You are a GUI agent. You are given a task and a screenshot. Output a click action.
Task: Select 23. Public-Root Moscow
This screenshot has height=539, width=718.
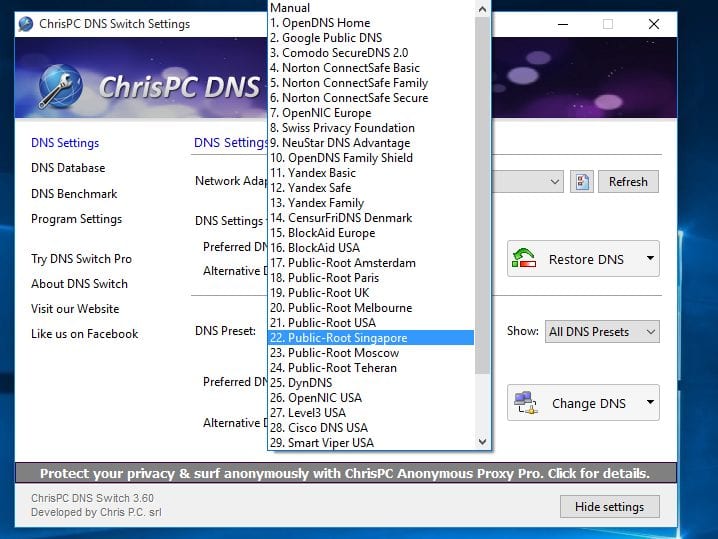coord(370,353)
